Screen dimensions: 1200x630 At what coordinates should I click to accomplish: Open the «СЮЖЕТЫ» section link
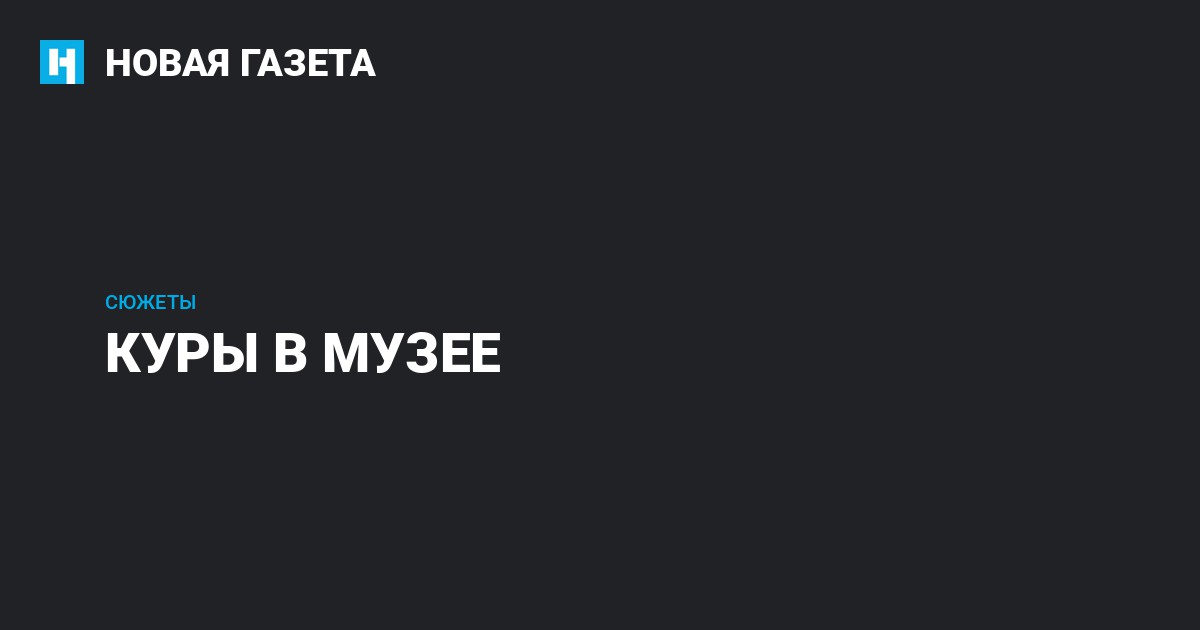click(x=150, y=302)
